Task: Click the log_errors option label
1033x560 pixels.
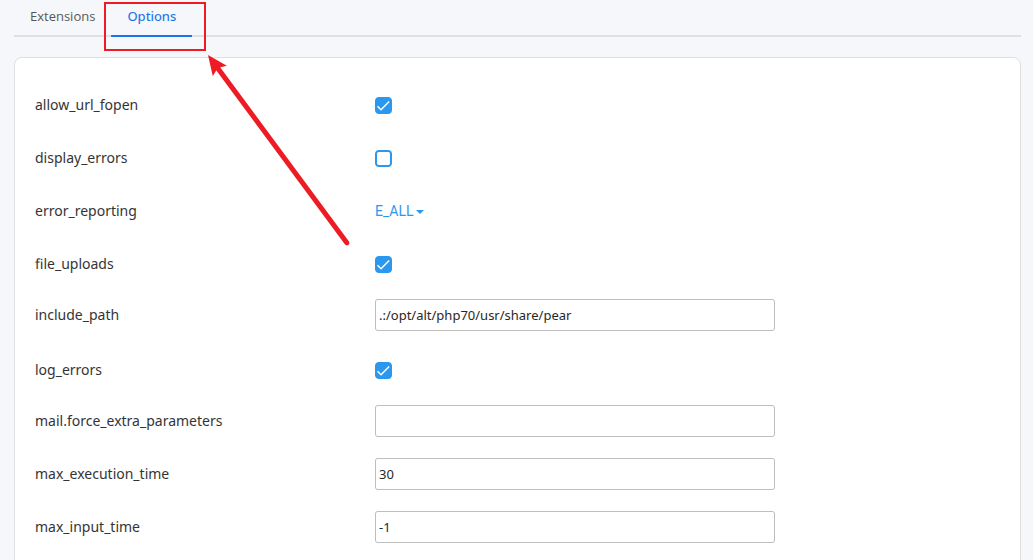Action: pos(68,370)
